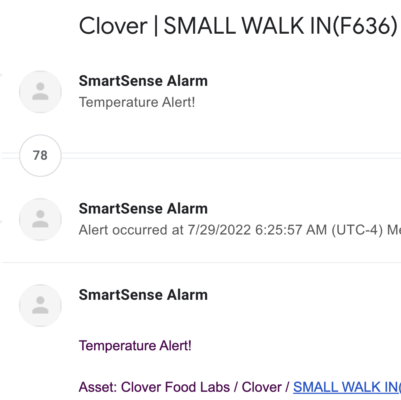Click the avatar beside the 'Alert occurred at' message
This screenshot has height=400, width=401.
click(40, 219)
